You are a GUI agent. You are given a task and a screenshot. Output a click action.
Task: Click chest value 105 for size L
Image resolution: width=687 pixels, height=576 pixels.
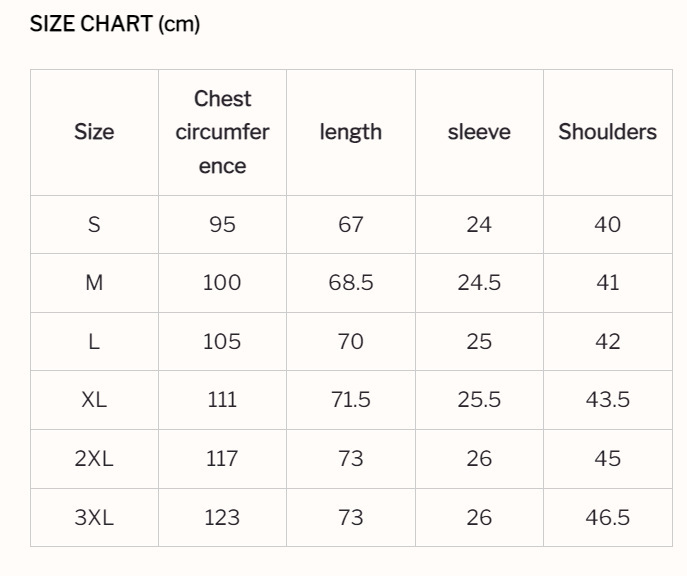tap(222, 341)
